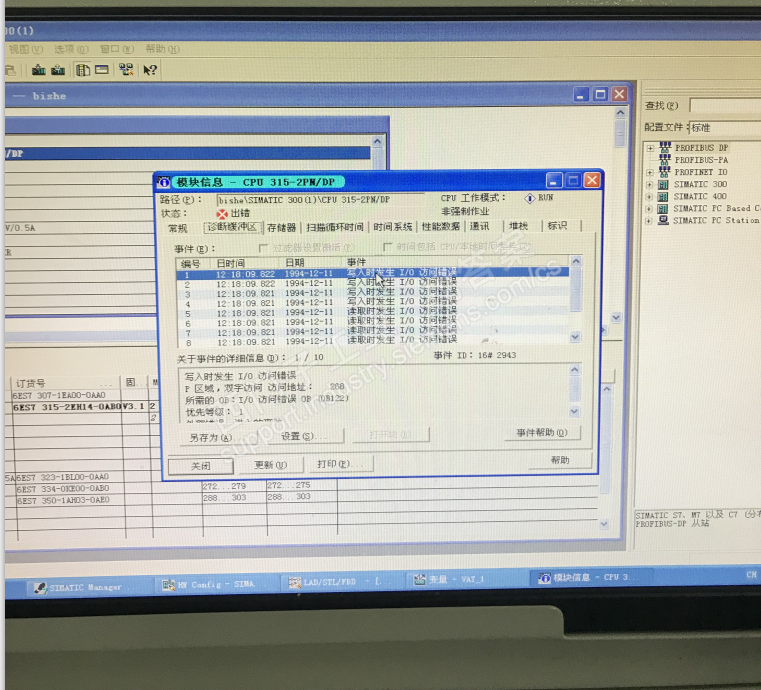Toggle the hardware catalog toolbar icon
Image resolution: width=761 pixels, height=690 pixels.
coord(83,70)
